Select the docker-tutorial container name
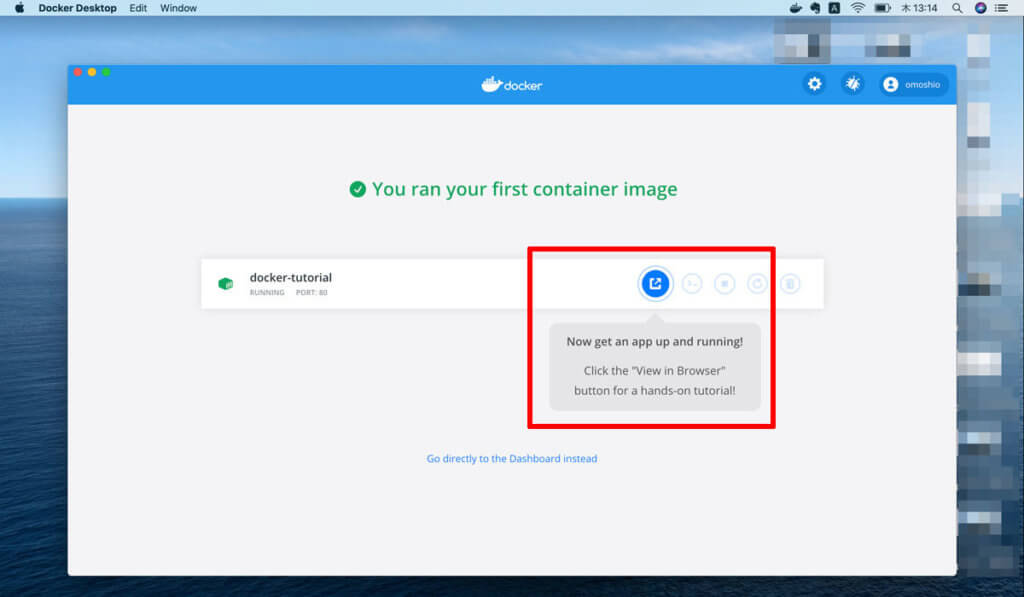This screenshot has height=597, width=1024. (x=290, y=277)
